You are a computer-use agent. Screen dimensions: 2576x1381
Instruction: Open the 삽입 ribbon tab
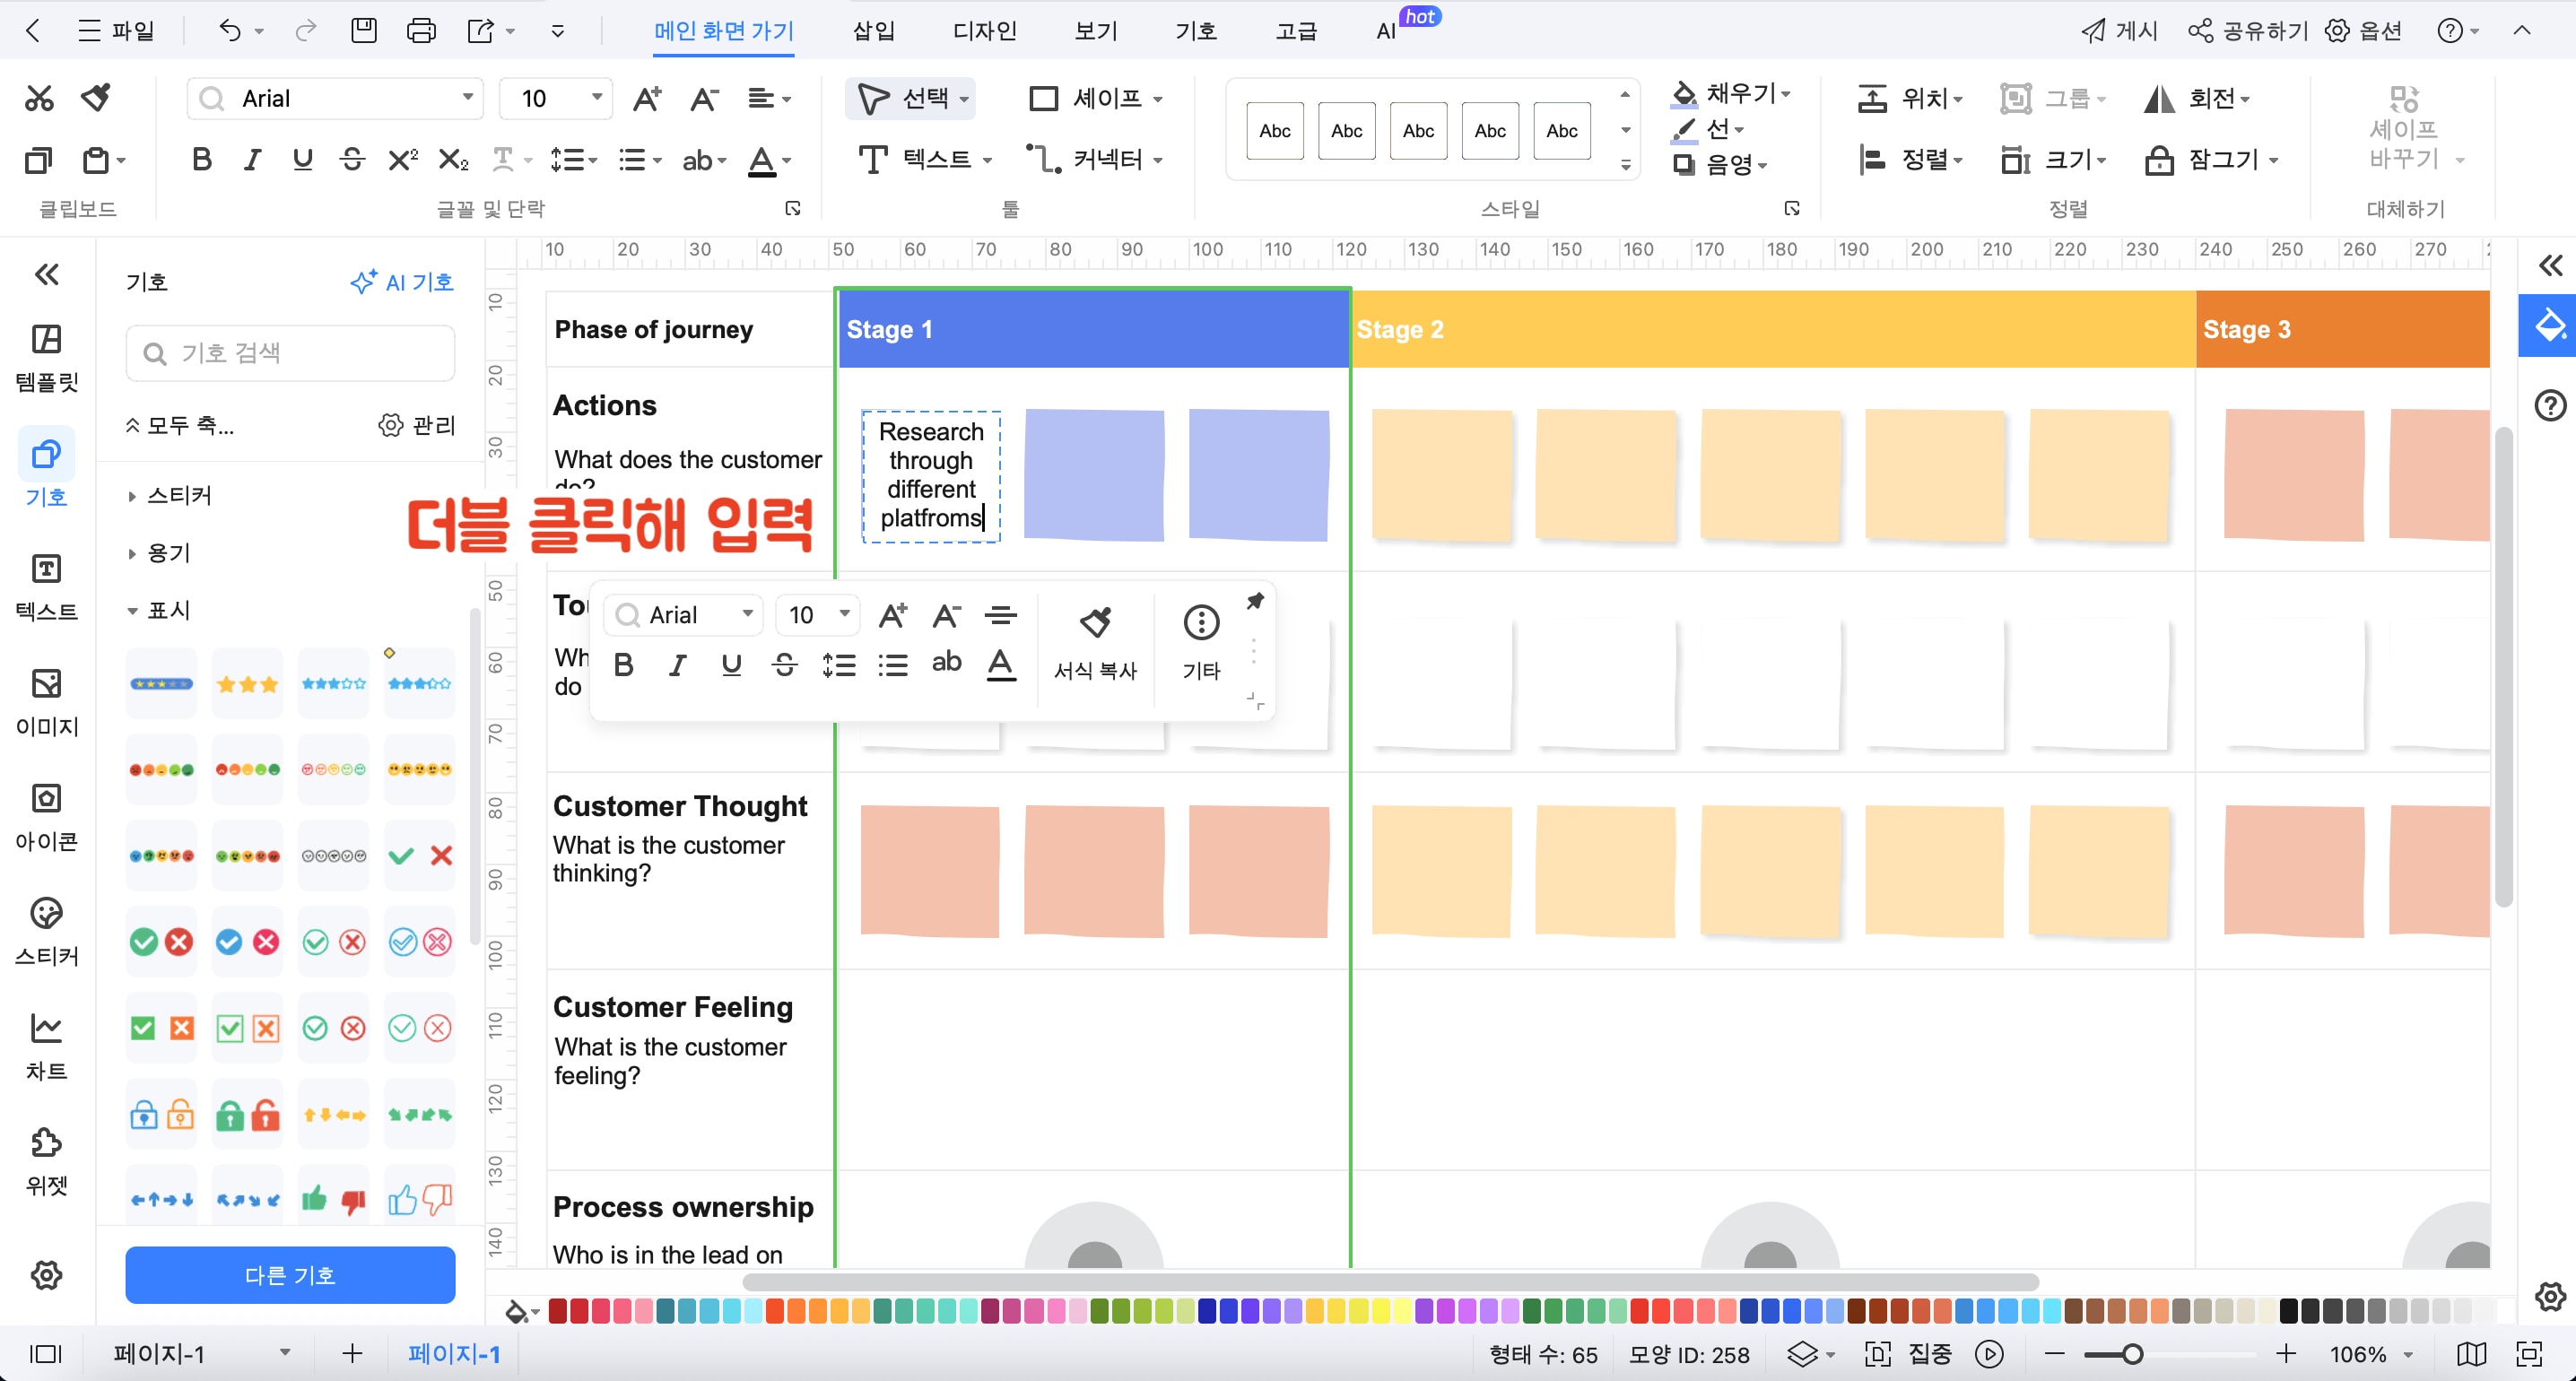(873, 31)
